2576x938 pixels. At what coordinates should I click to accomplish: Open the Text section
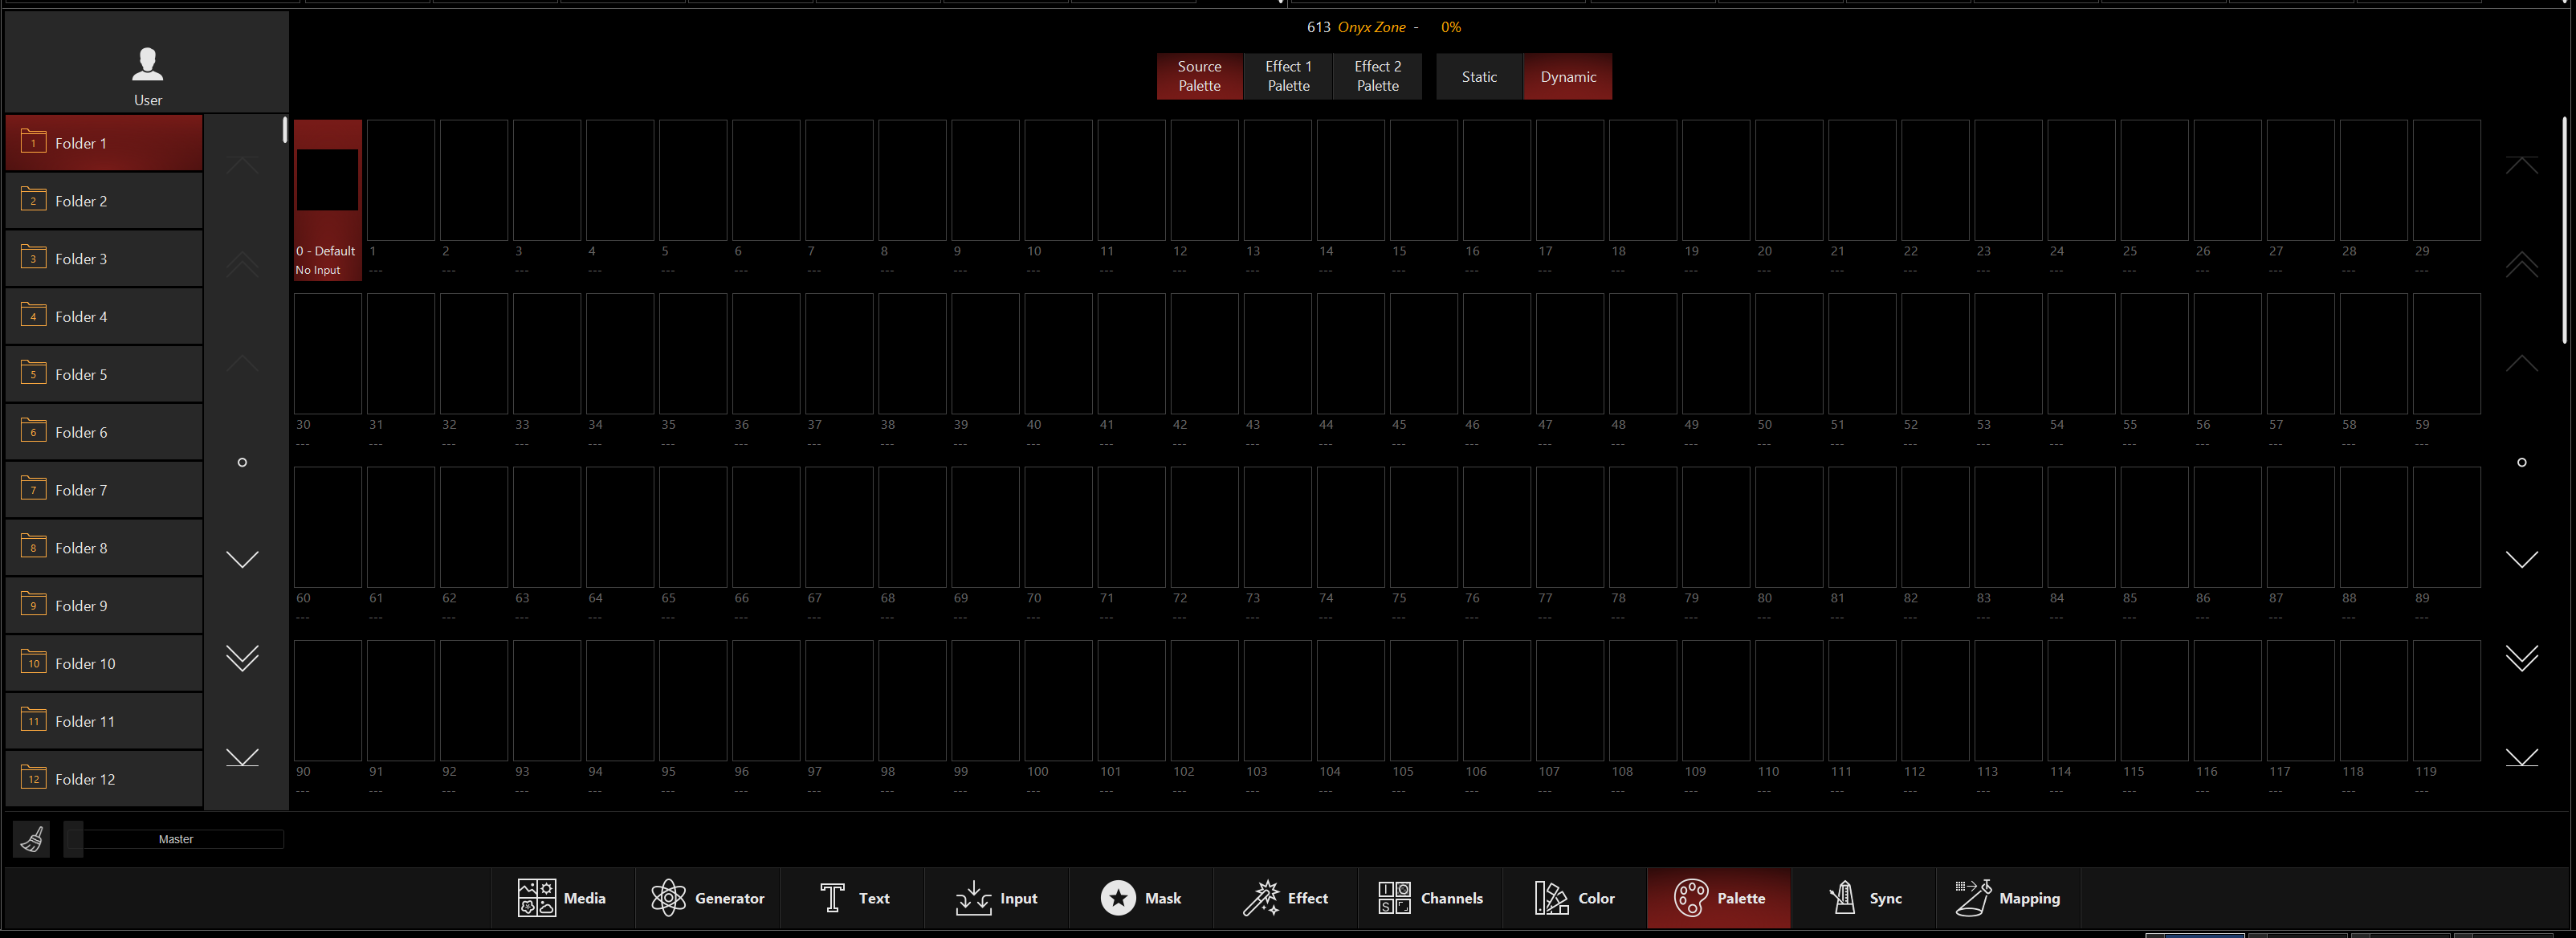coord(852,898)
